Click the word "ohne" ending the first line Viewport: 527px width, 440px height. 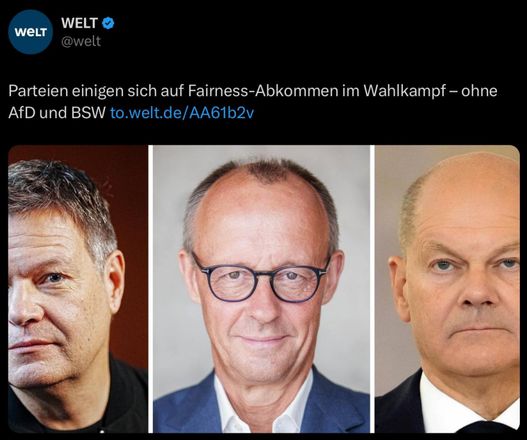[479, 91]
